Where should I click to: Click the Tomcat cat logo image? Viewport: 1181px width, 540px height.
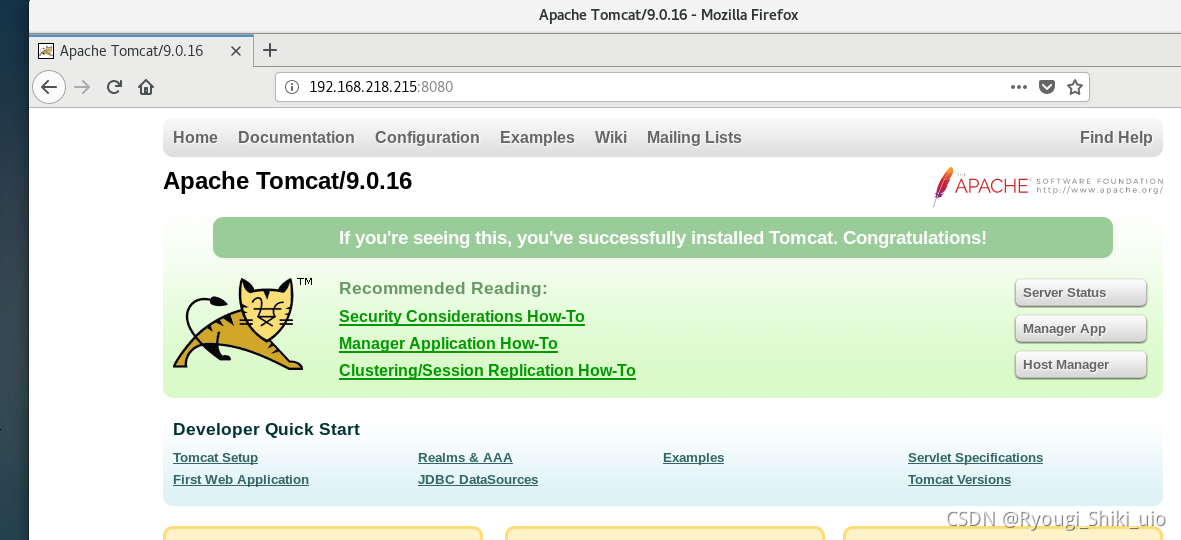243,324
